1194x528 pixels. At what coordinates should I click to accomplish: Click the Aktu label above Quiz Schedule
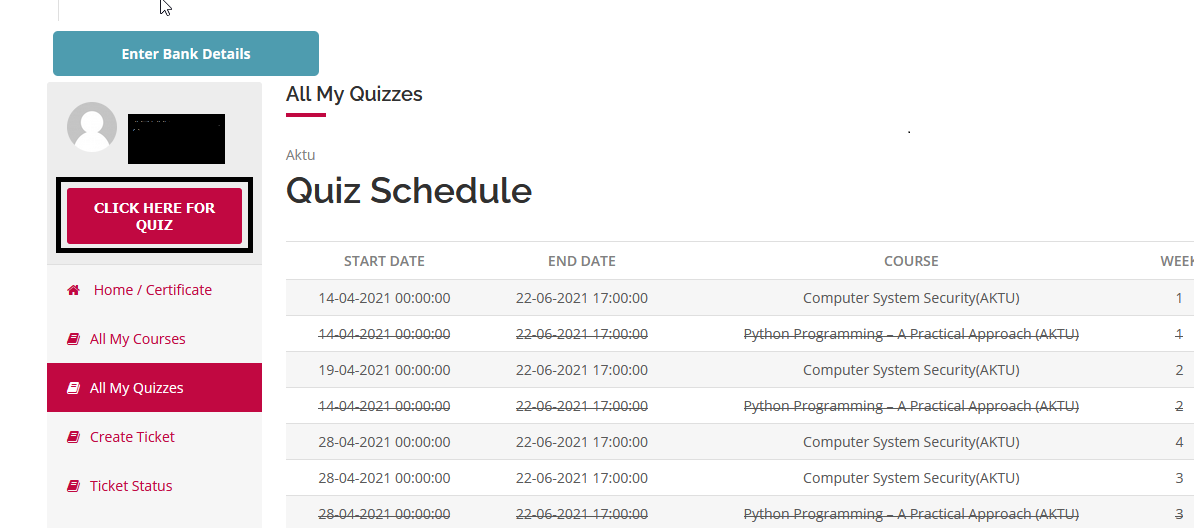[301, 155]
